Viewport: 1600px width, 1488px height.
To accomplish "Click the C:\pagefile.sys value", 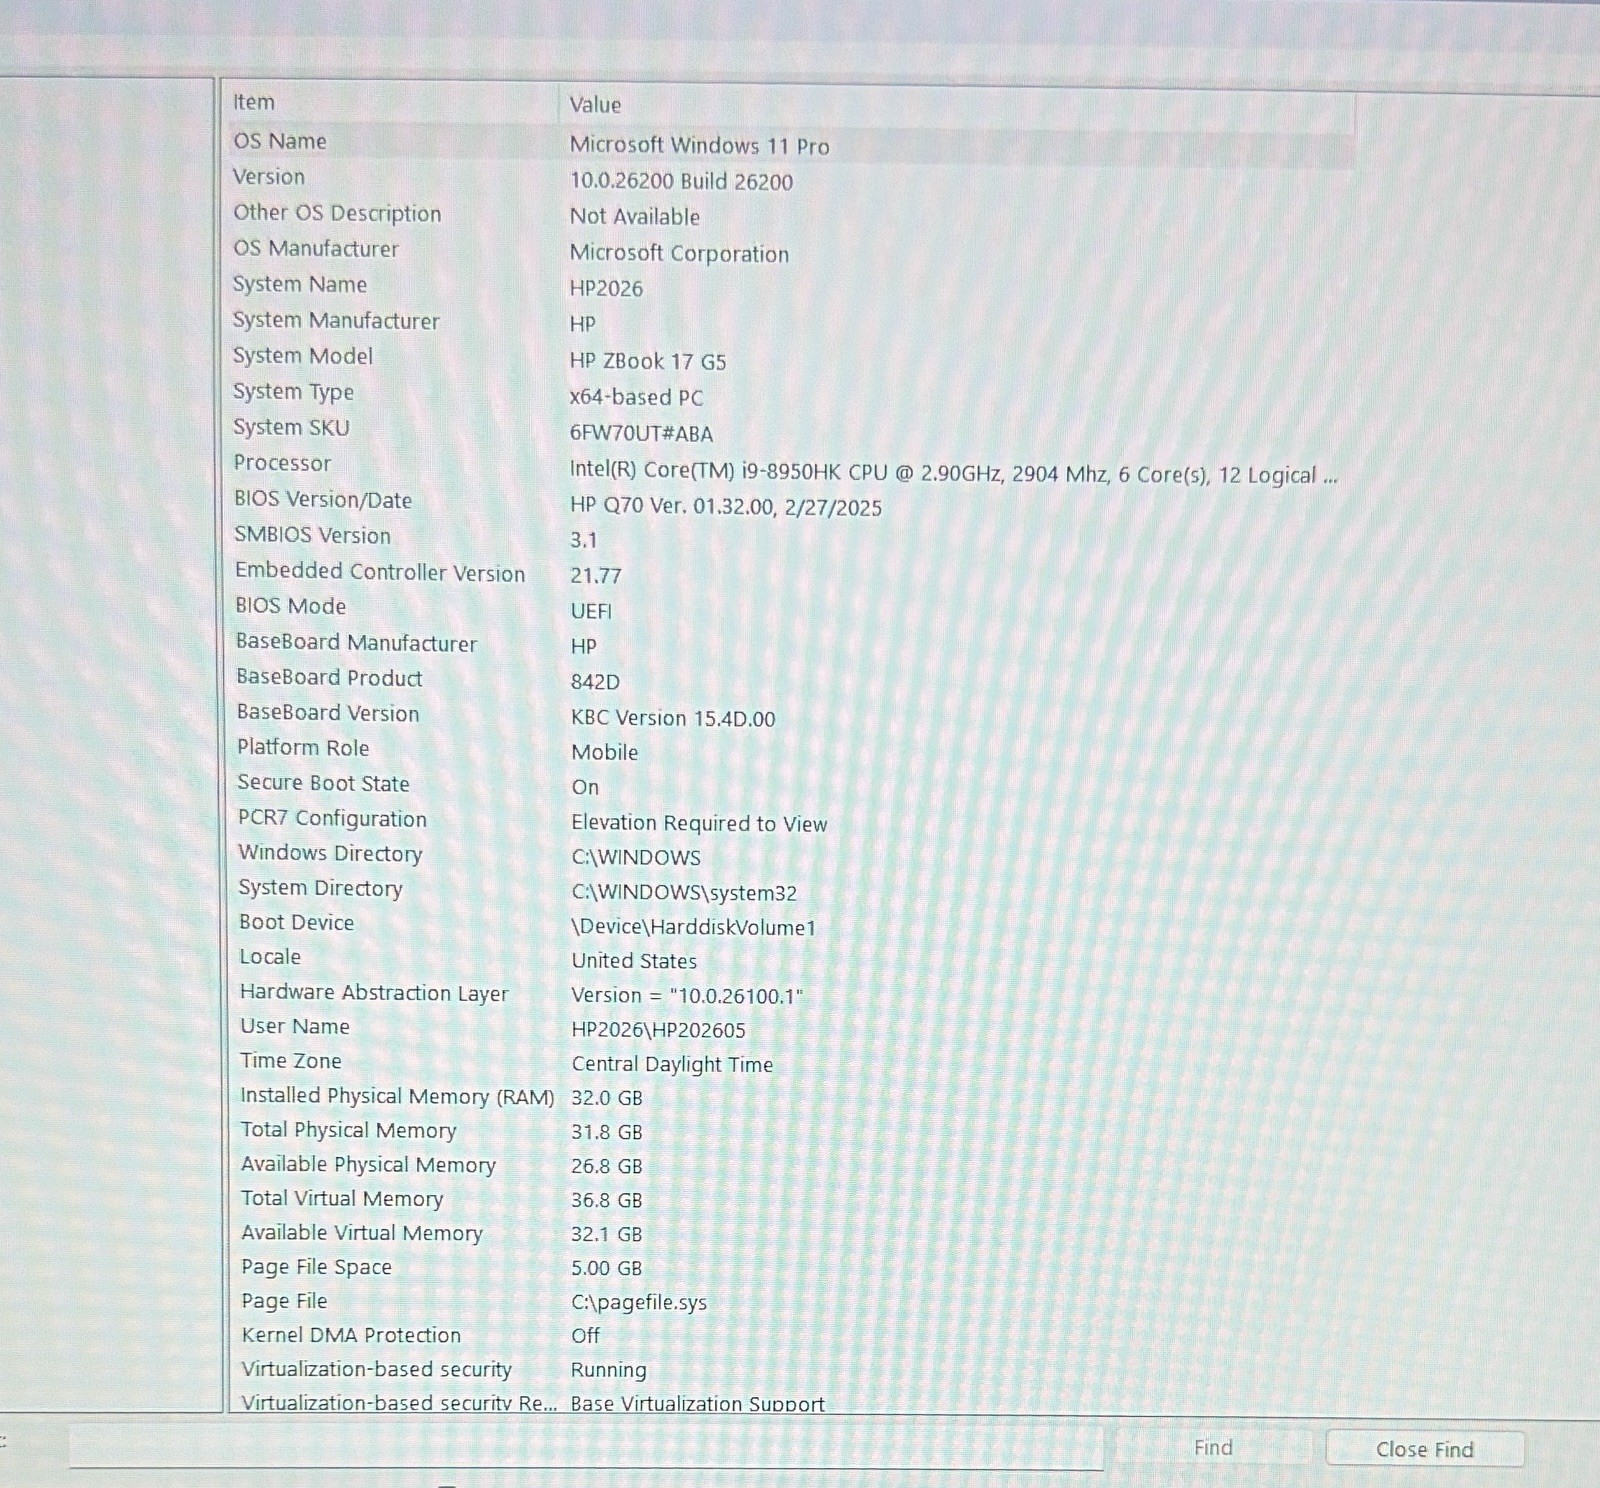I will (639, 1302).
